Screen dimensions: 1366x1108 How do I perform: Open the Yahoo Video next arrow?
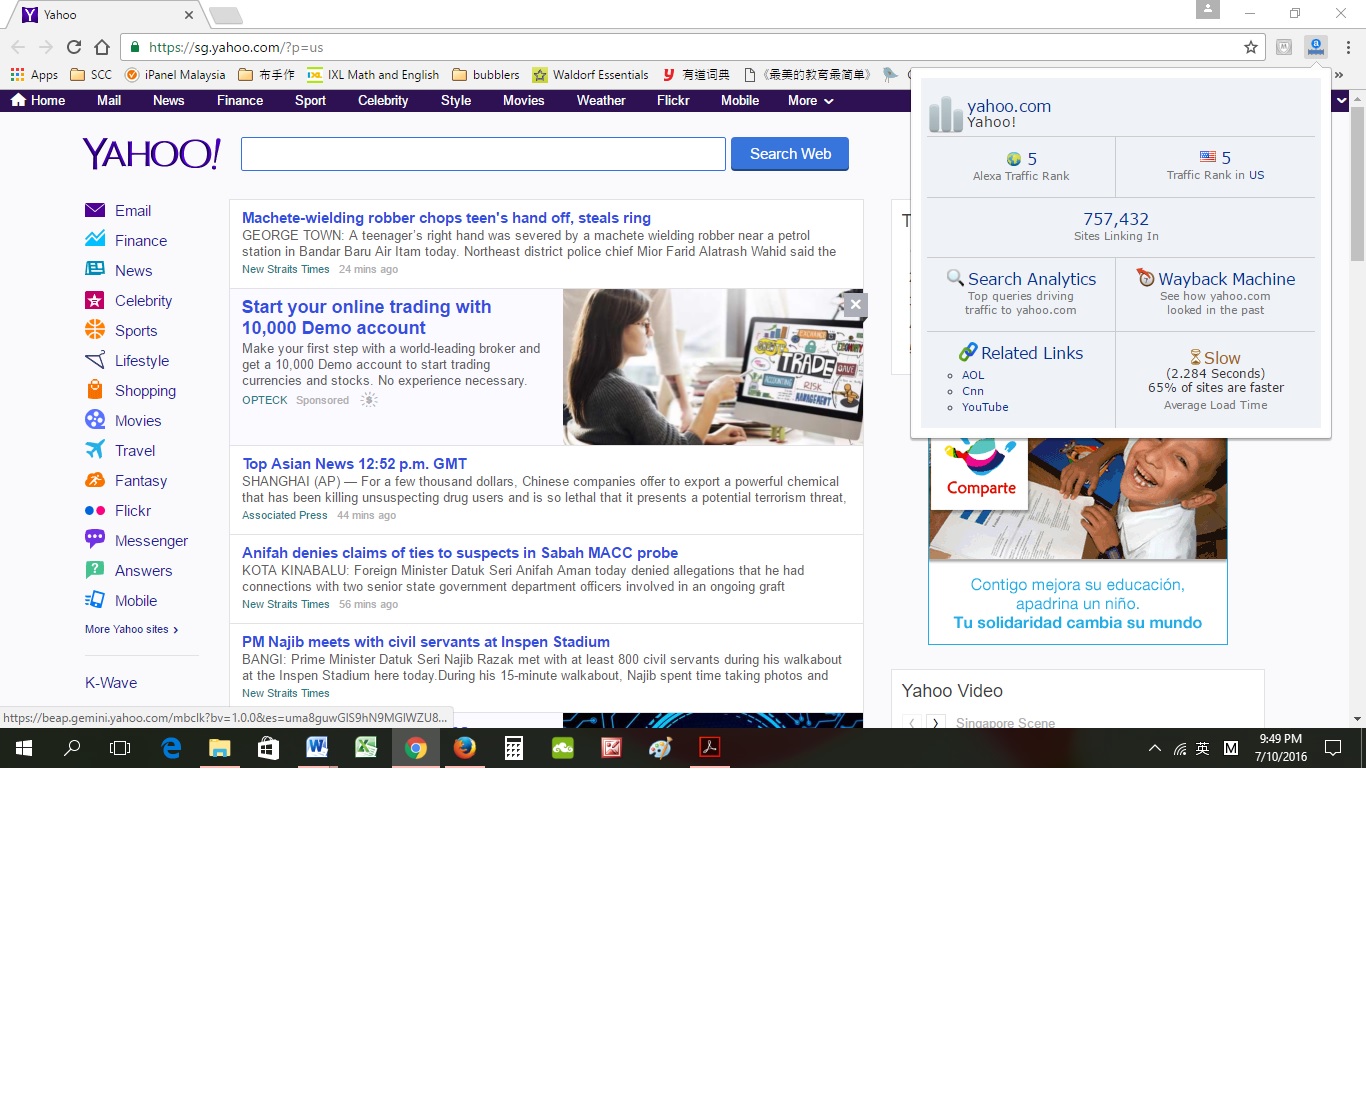click(935, 722)
